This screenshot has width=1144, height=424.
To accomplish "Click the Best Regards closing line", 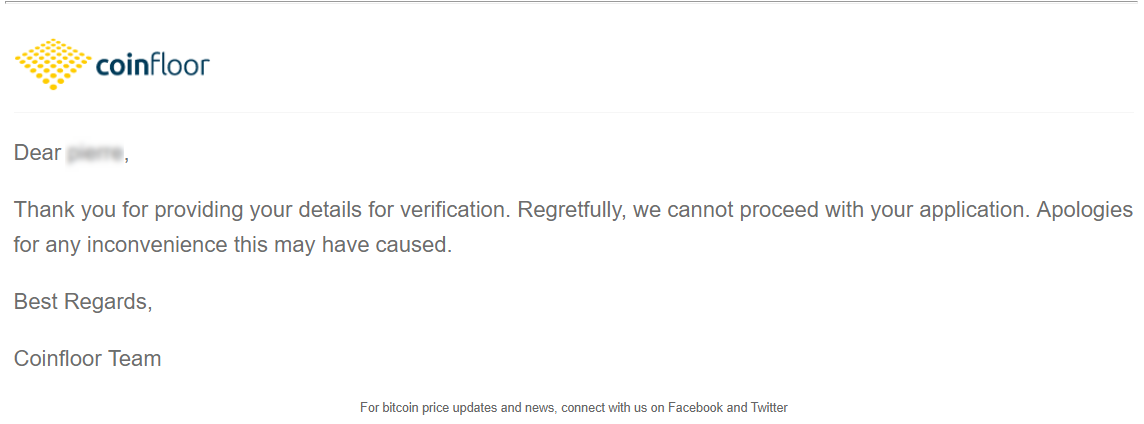I will (x=82, y=301).
